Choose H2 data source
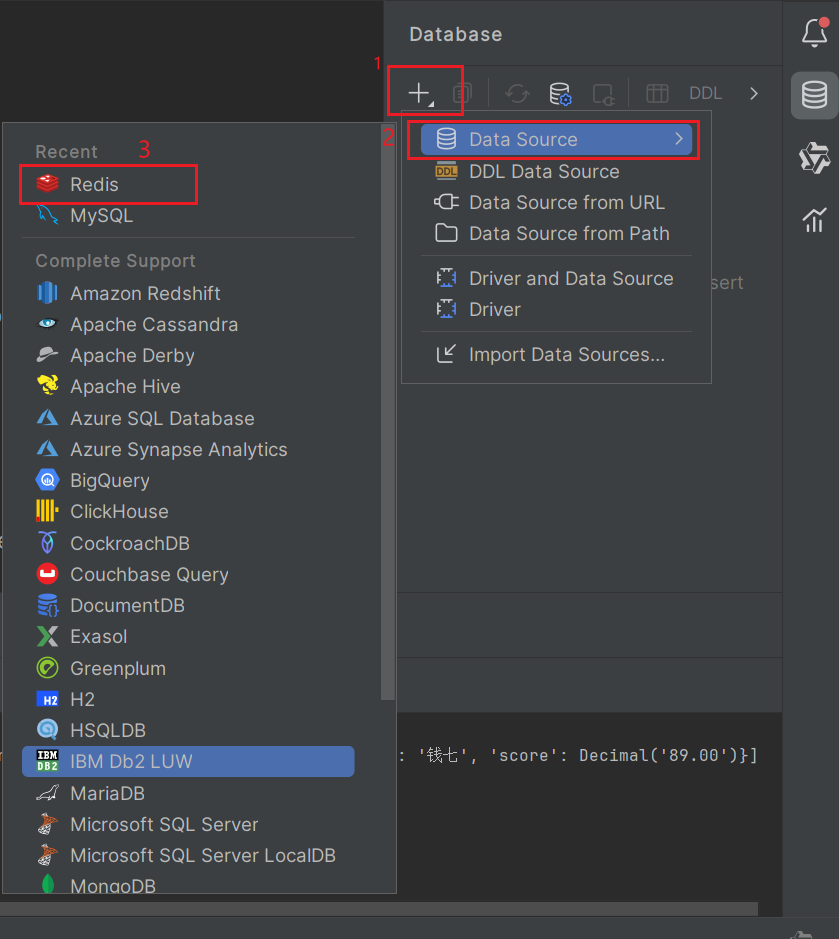Screen dimensions: 839x939 [188, 699]
